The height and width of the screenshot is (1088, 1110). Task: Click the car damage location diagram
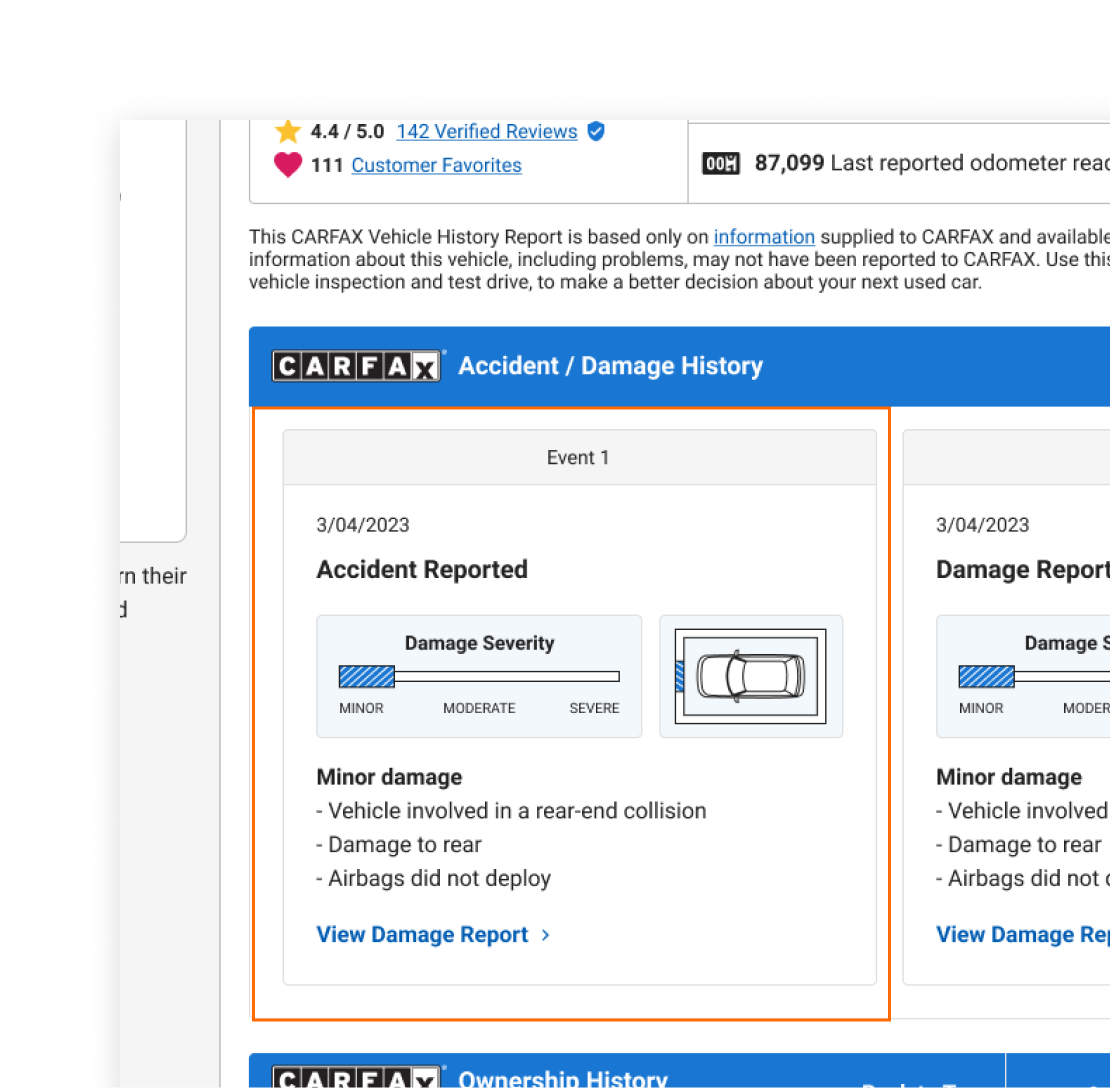coord(750,676)
